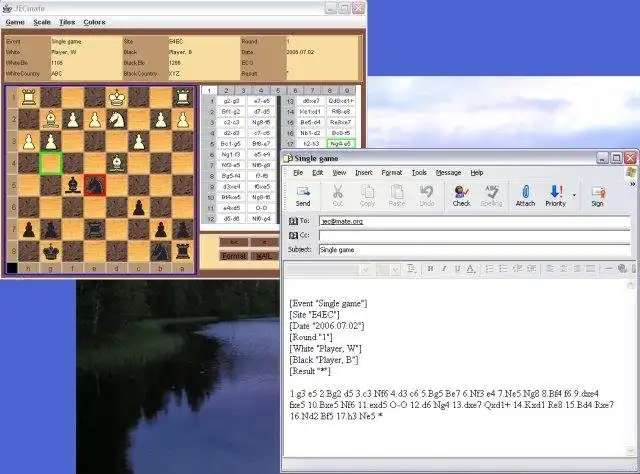Open the Tools menu in the mail window
The height and width of the screenshot is (474, 640).
[419, 173]
